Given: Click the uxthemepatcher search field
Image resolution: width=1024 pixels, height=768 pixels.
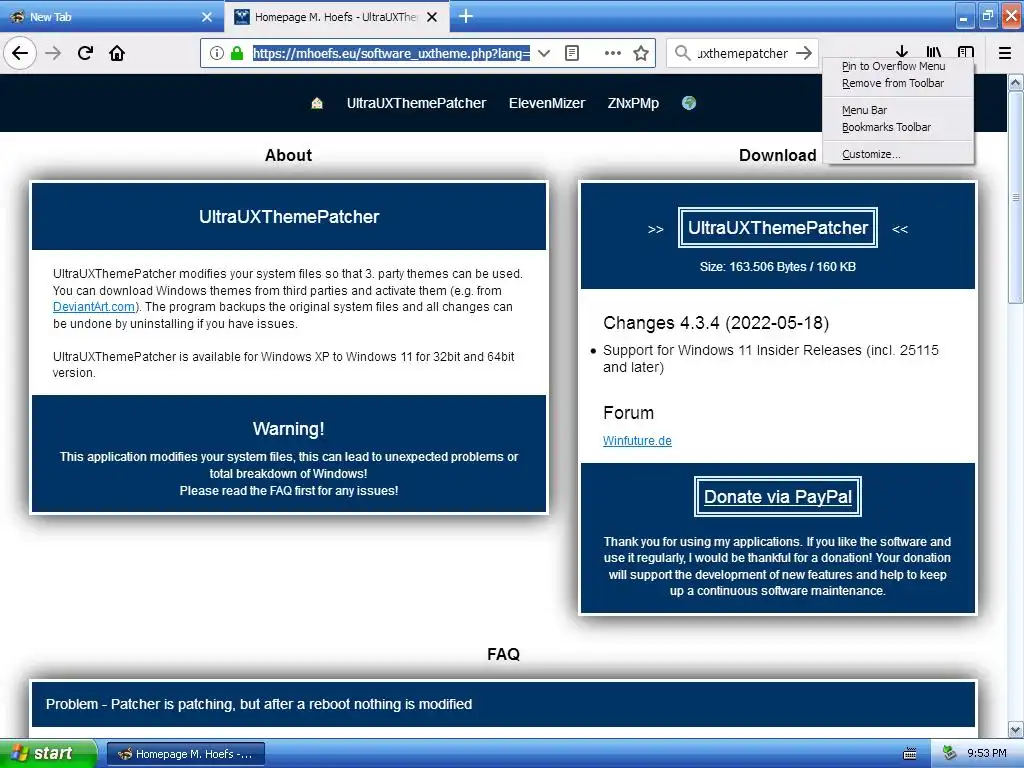Looking at the screenshot, I should point(743,53).
